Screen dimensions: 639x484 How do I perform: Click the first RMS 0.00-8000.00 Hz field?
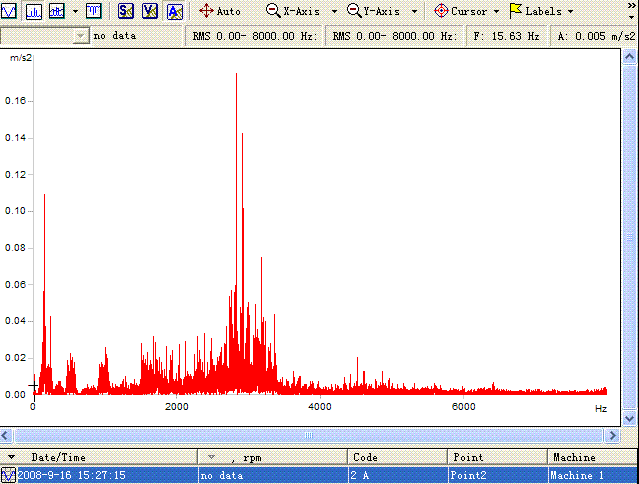pyautogui.click(x=255, y=36)
